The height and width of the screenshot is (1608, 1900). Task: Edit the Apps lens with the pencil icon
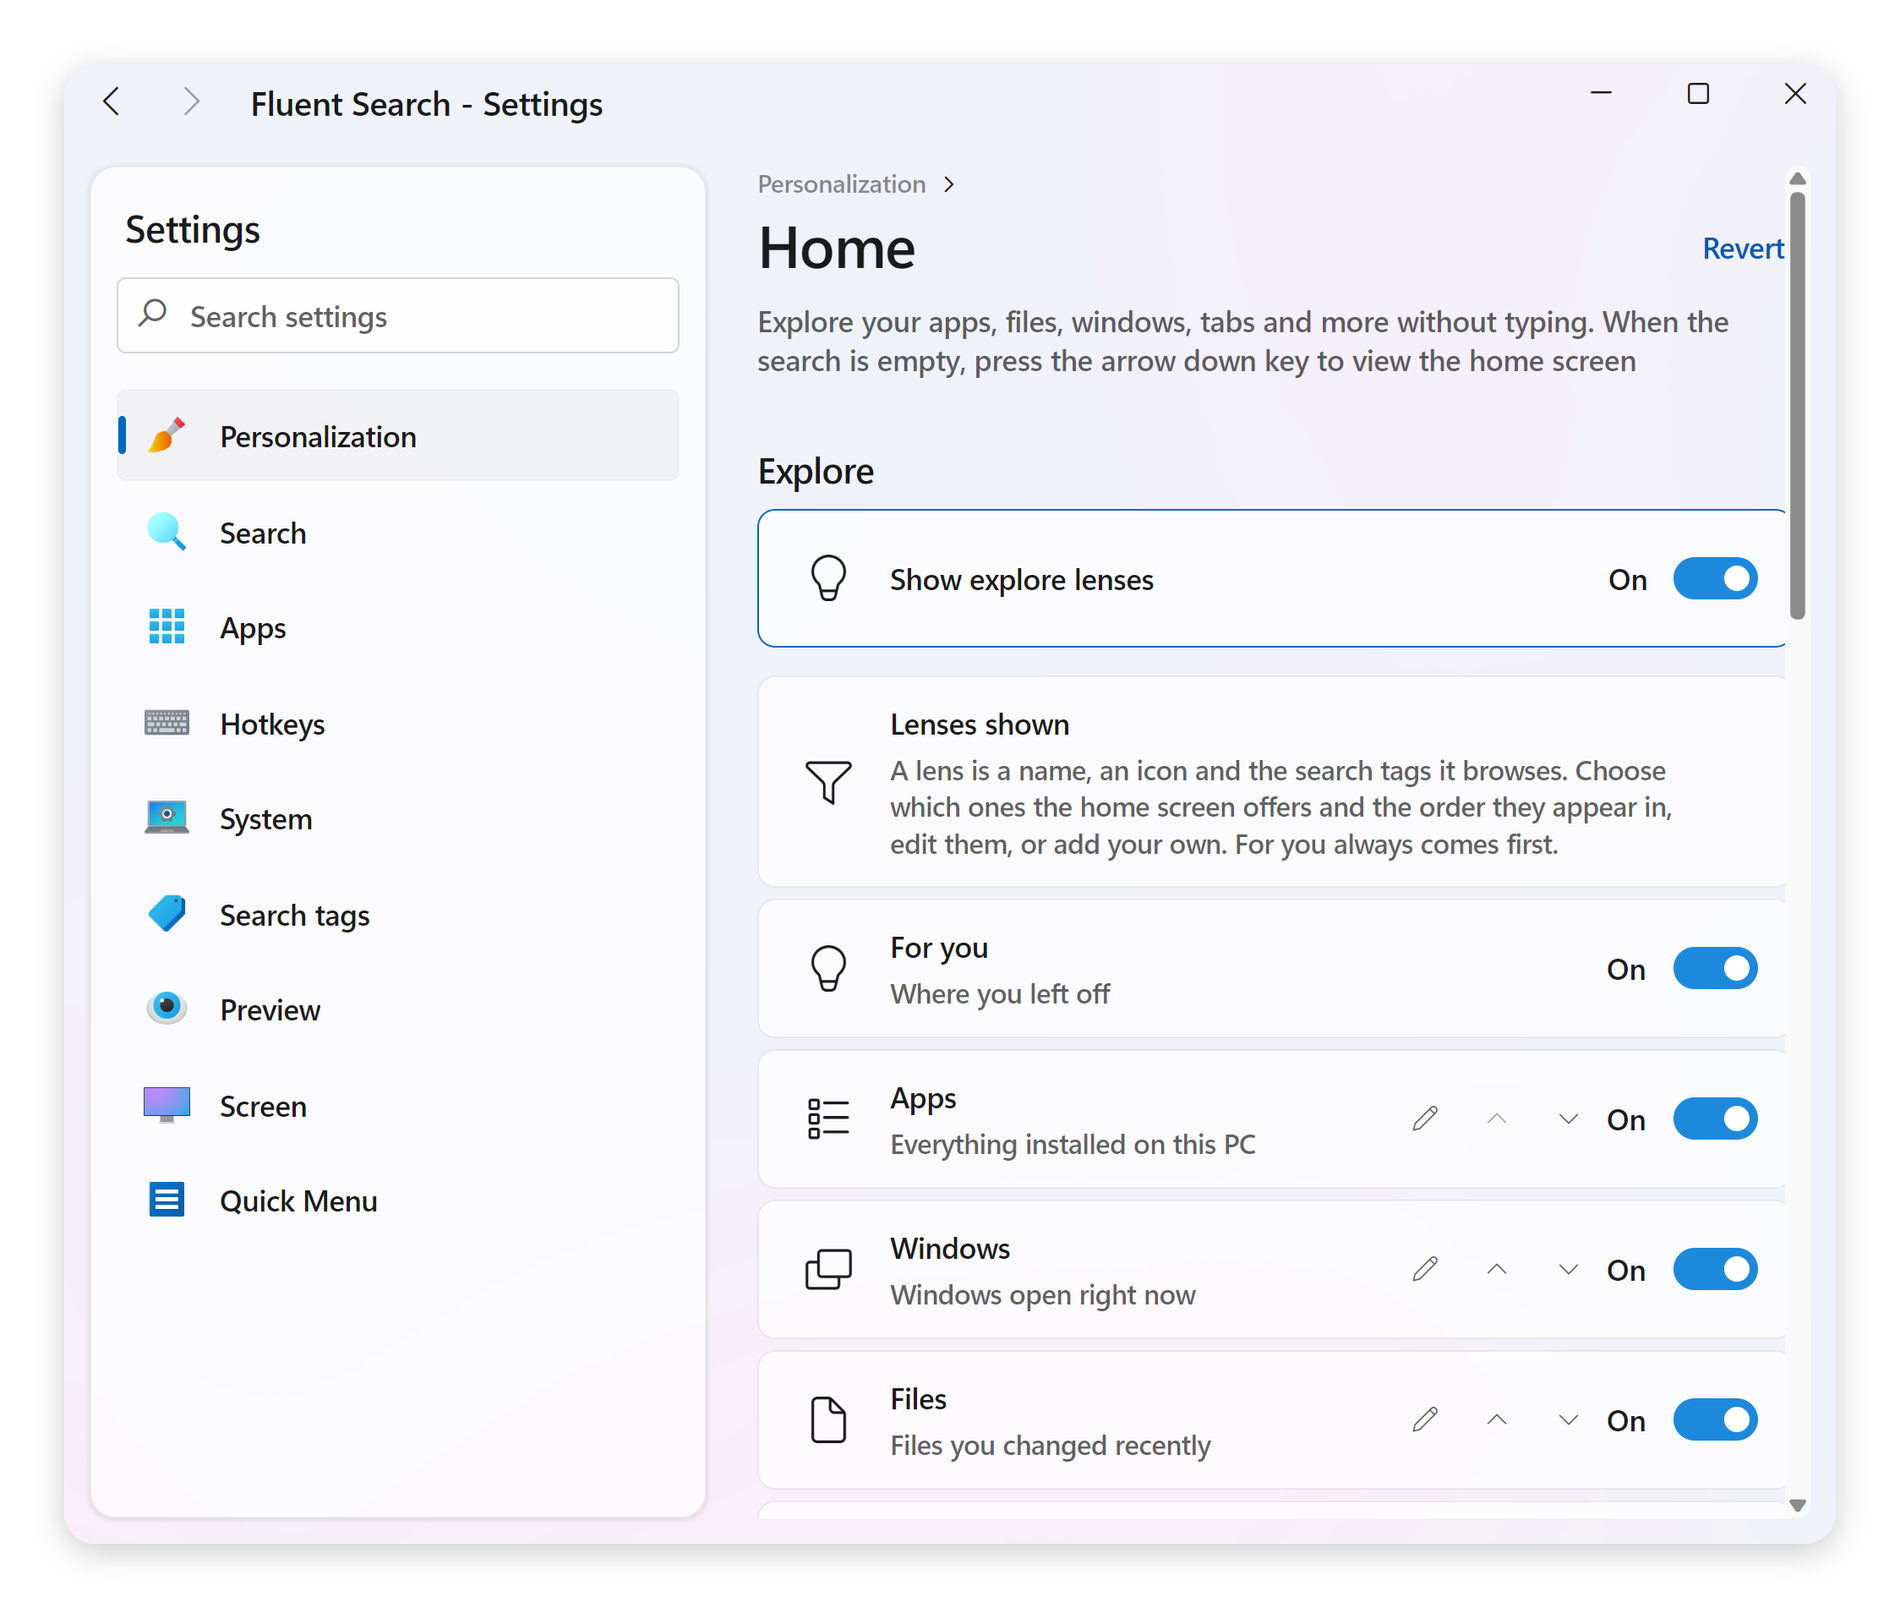[1425, 1118]
